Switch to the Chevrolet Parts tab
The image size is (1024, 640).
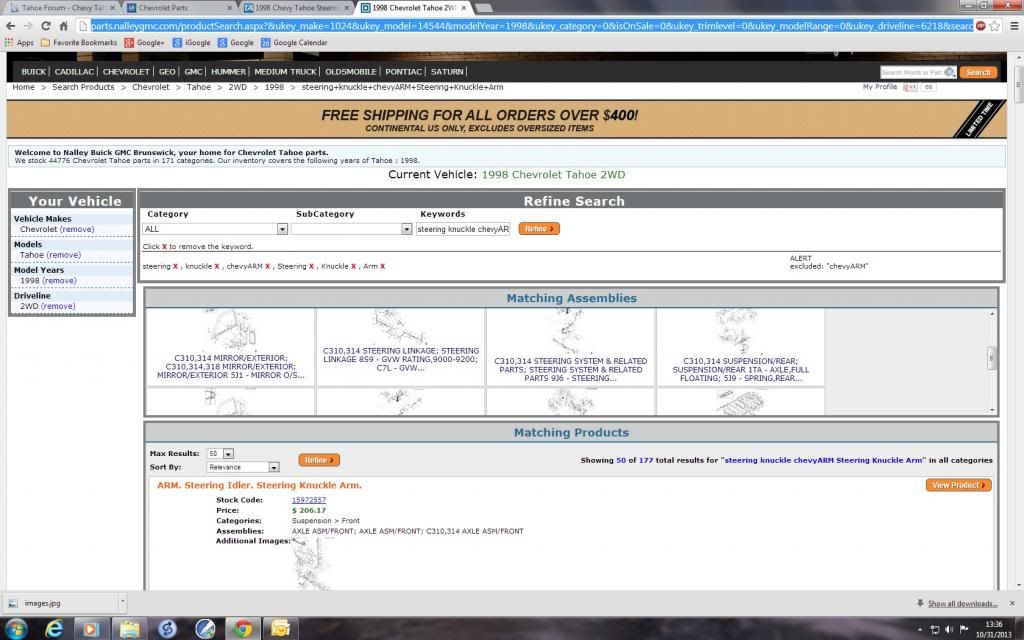(179, 8)
